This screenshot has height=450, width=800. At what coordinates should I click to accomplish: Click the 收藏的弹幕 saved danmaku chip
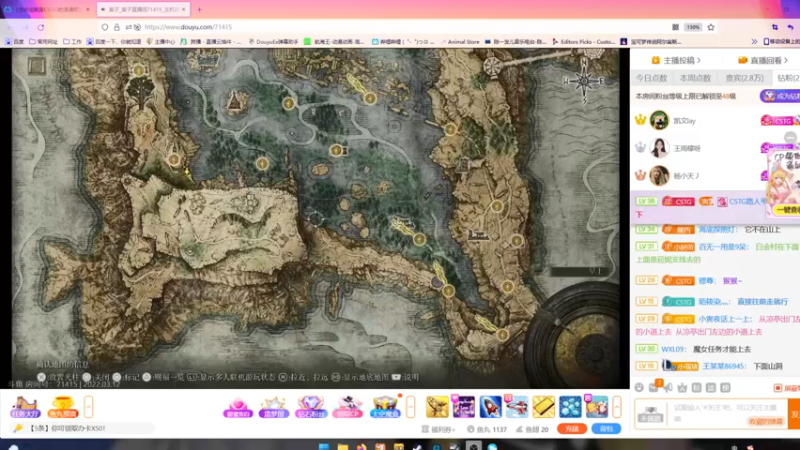pyautogui.click(x=765, y=421)
